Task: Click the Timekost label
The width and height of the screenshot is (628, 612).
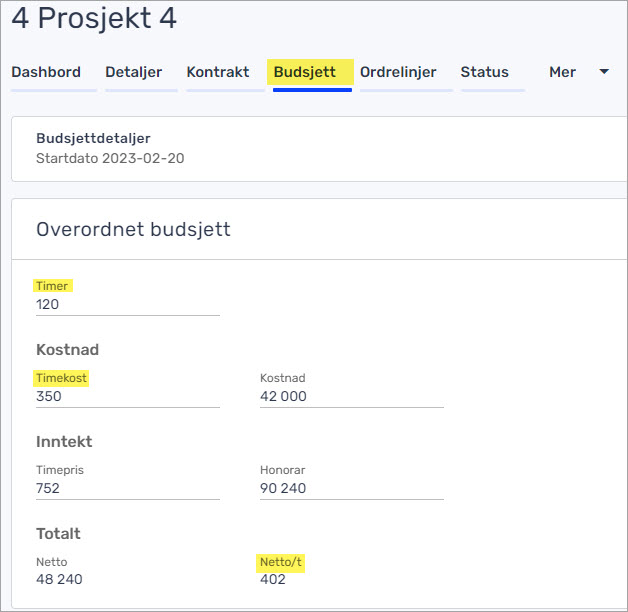Action: coord(61,378)
